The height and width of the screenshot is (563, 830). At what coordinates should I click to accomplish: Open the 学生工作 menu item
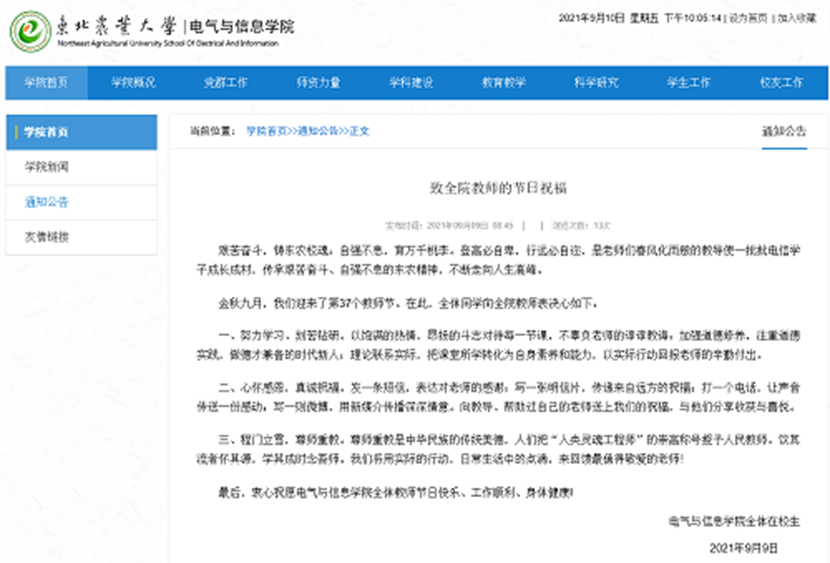click(x=688, y=83)
